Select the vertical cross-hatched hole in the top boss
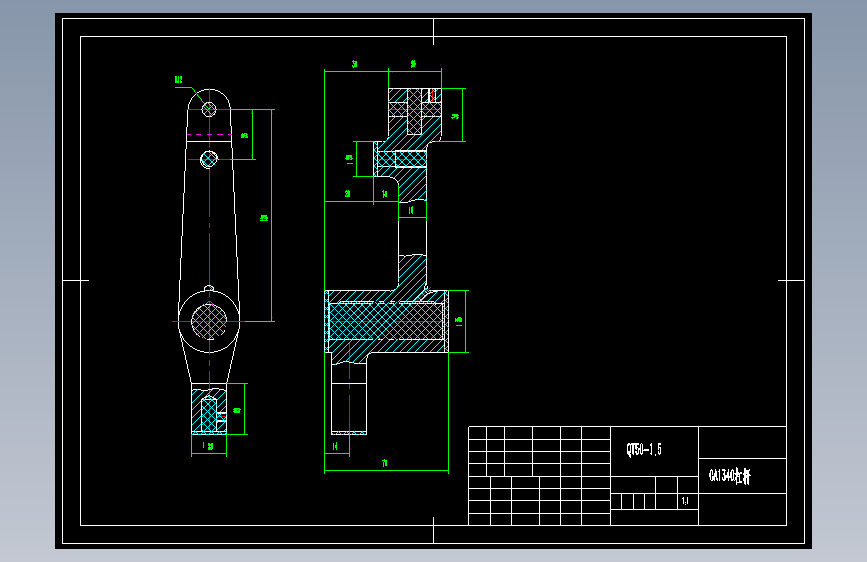Screen dimensions: 867x562 tap(414, 111)
